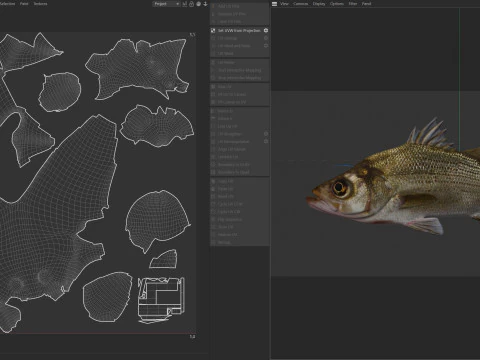Open the UV editor Paint menu
480x360 pixels.
[24, 4]
